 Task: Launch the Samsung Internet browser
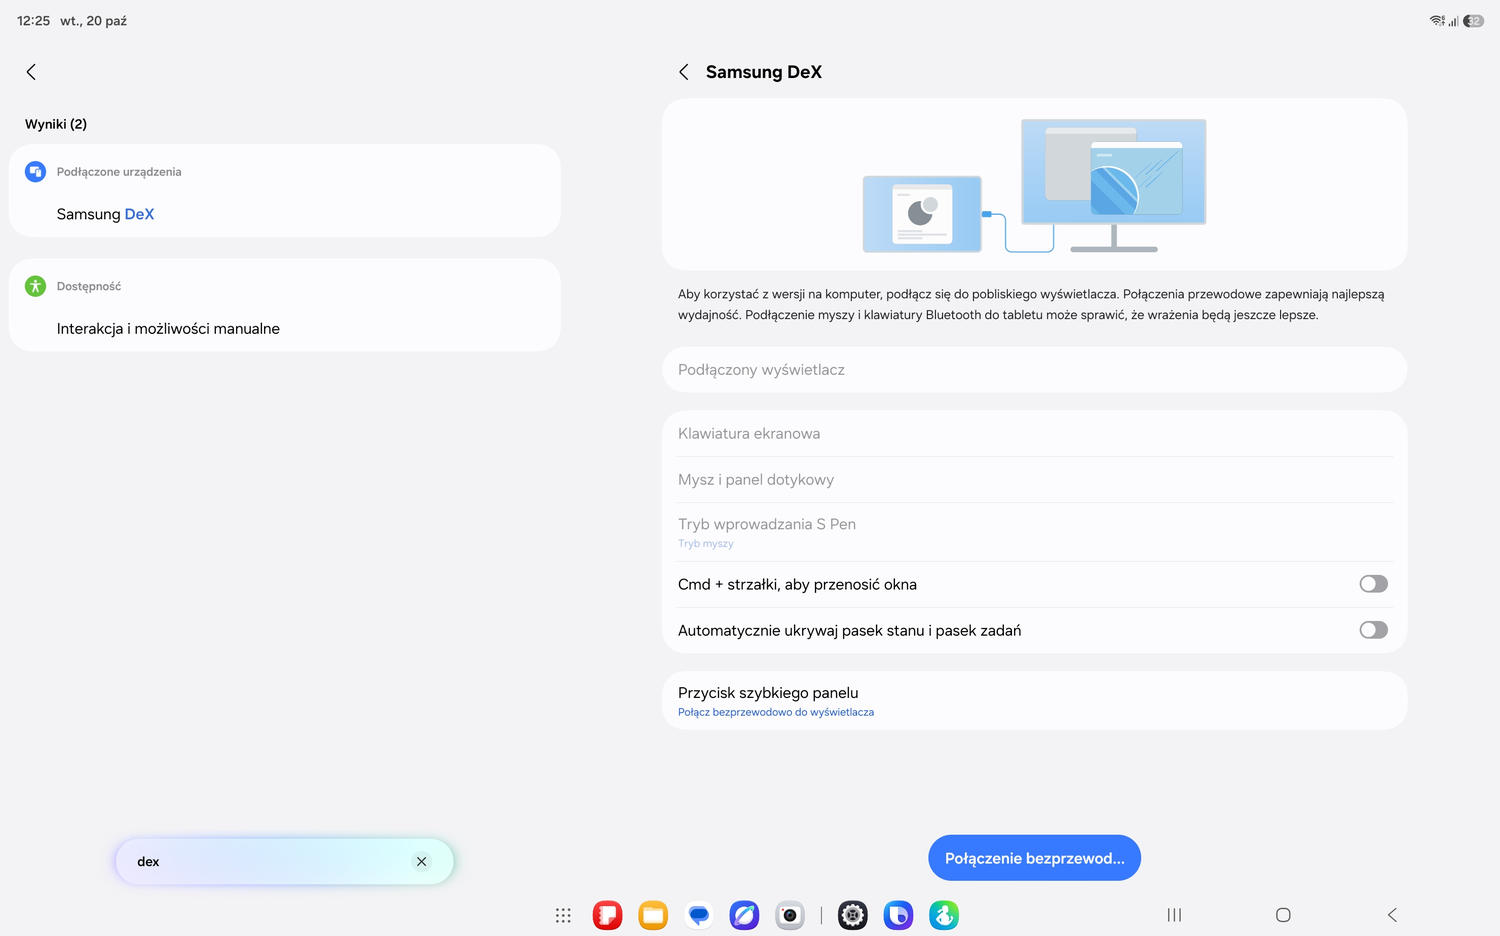tap(744, 915)
